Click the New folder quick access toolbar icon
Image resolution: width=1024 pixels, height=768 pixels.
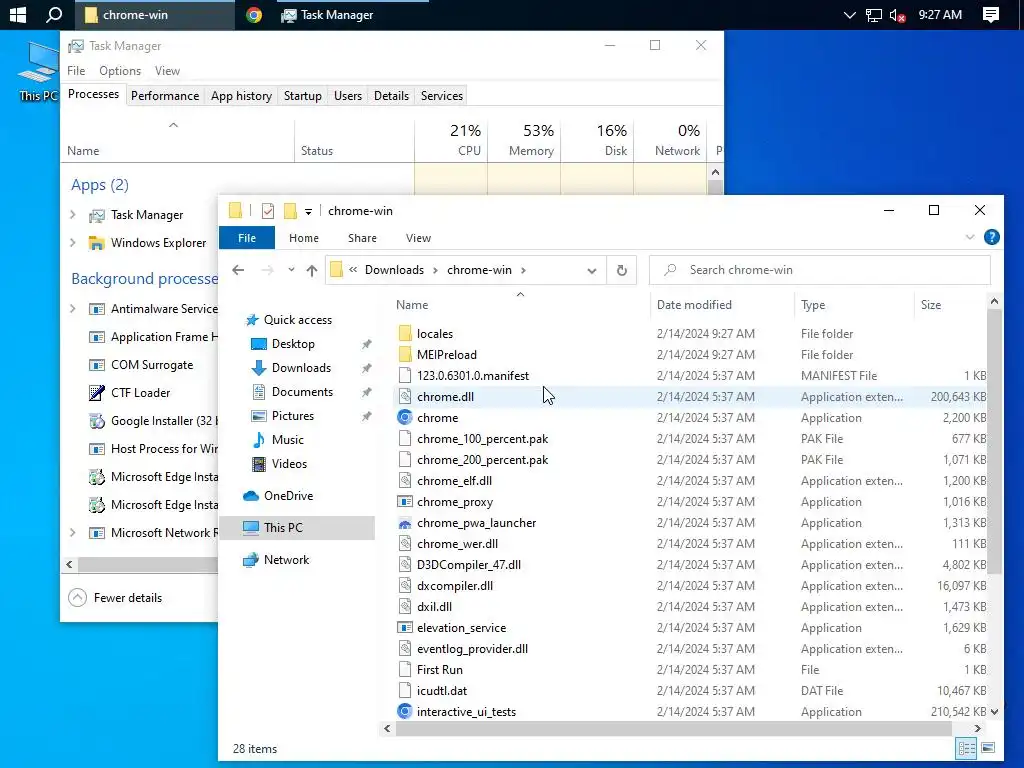[x=290, y=211]
